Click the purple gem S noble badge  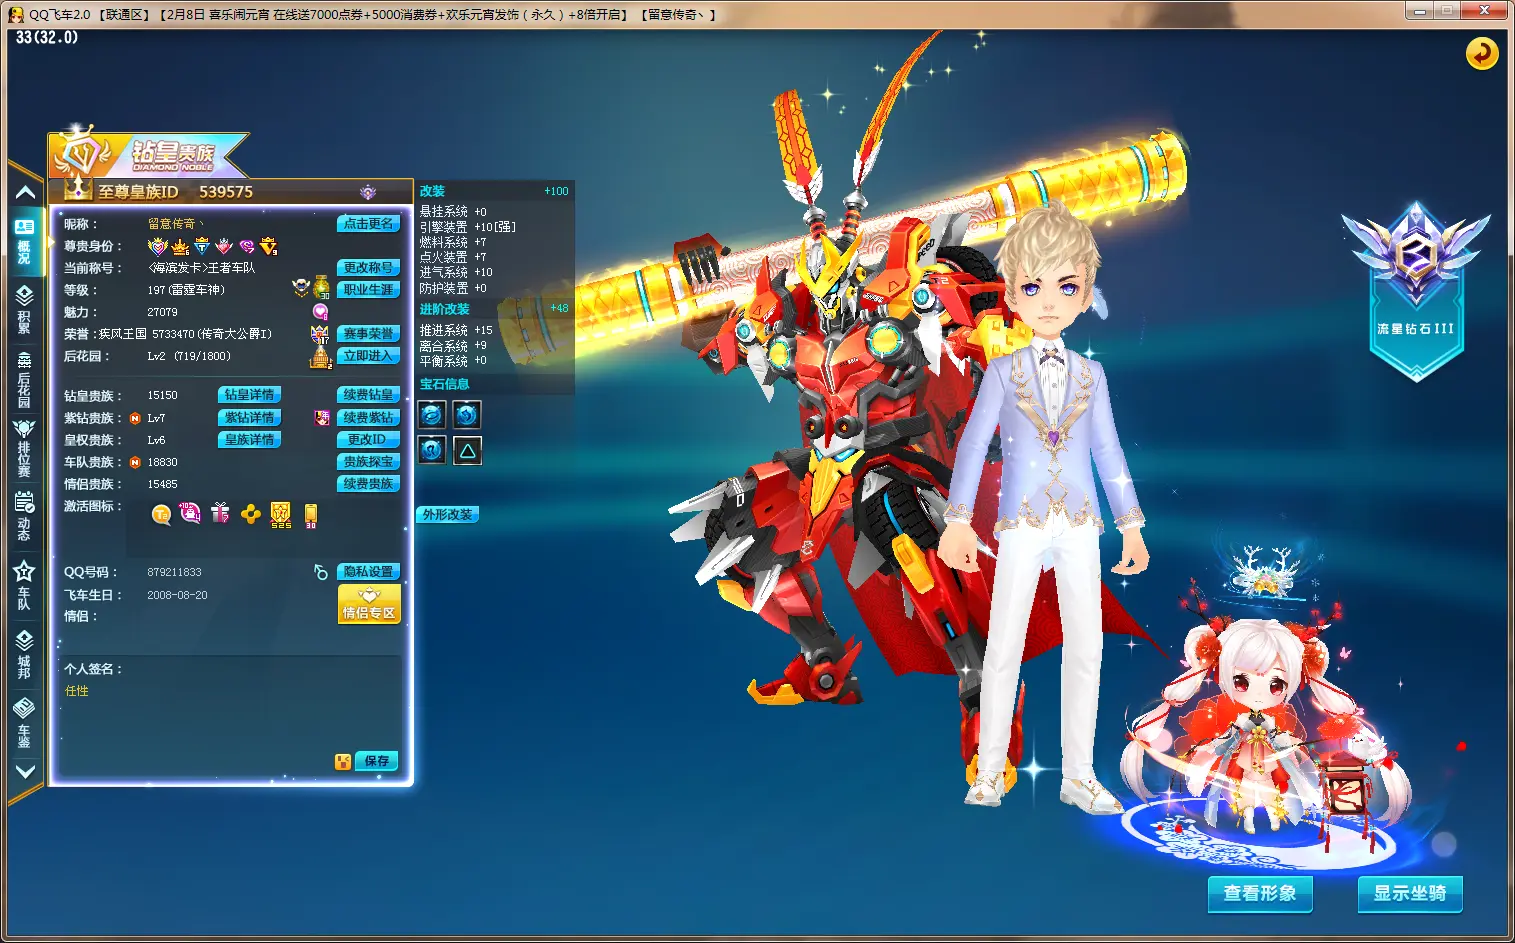click(x=246, y=246)
